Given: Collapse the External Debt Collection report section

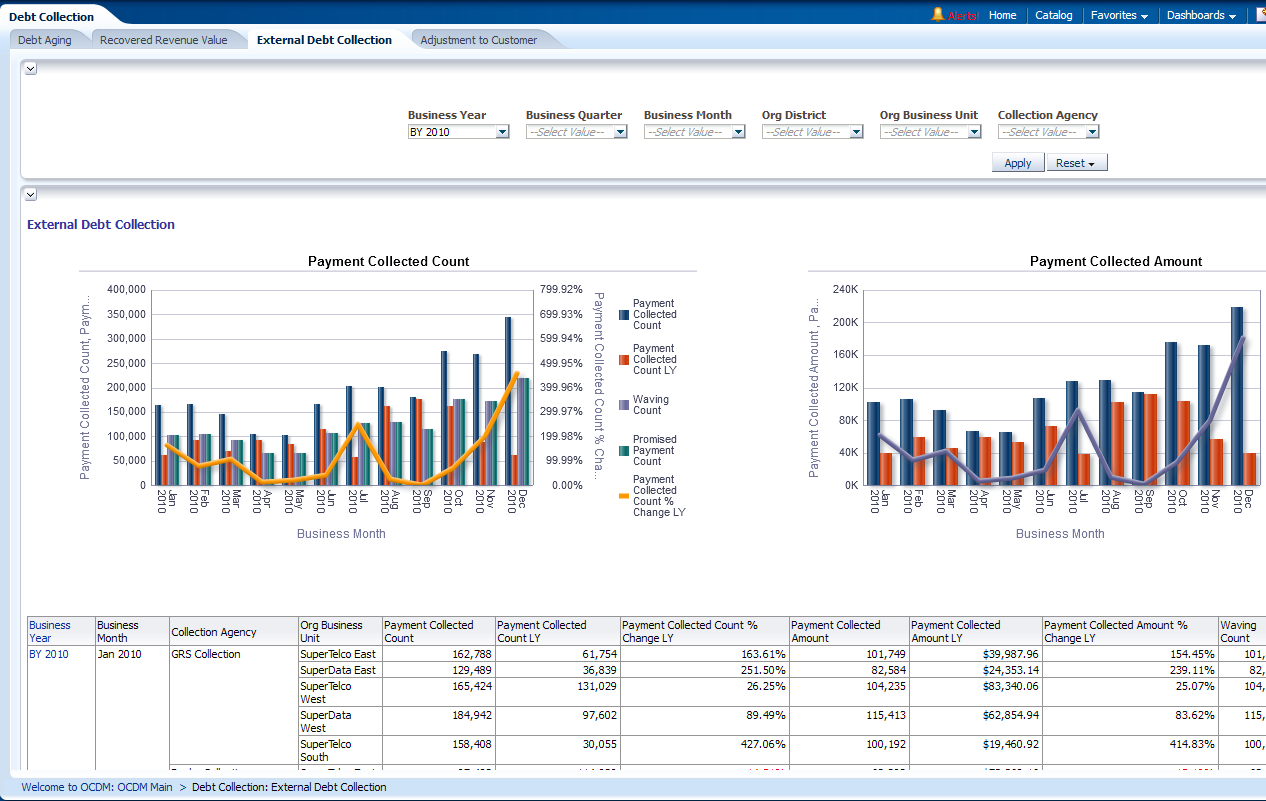Looking at the screenshot, I should click(30, 195).
